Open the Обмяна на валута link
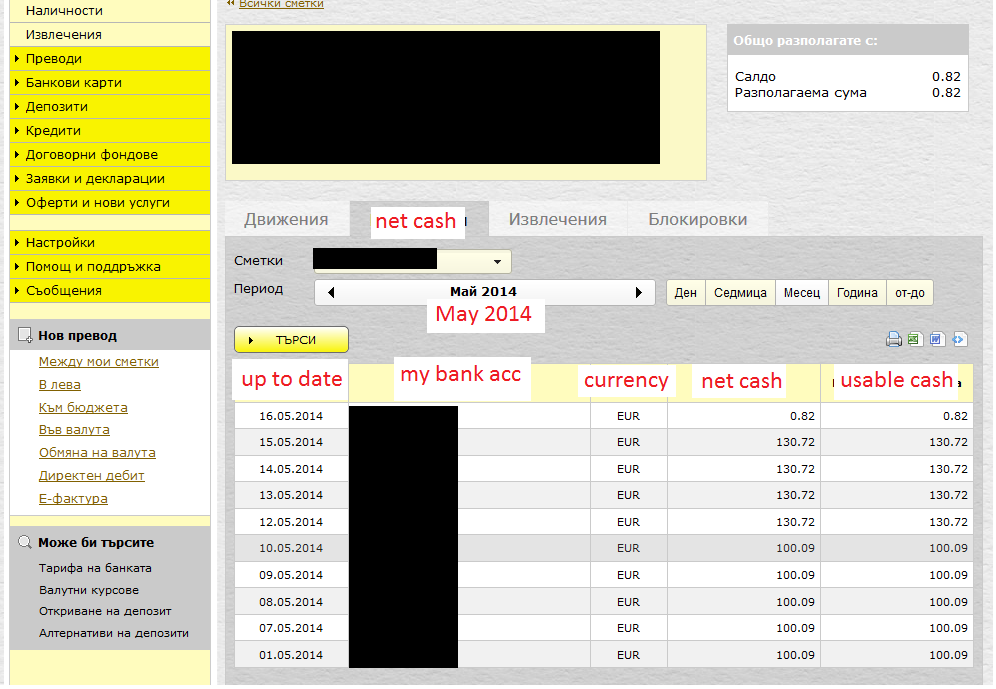This screenshot has height=689, width=996. [x=97, y=453]
